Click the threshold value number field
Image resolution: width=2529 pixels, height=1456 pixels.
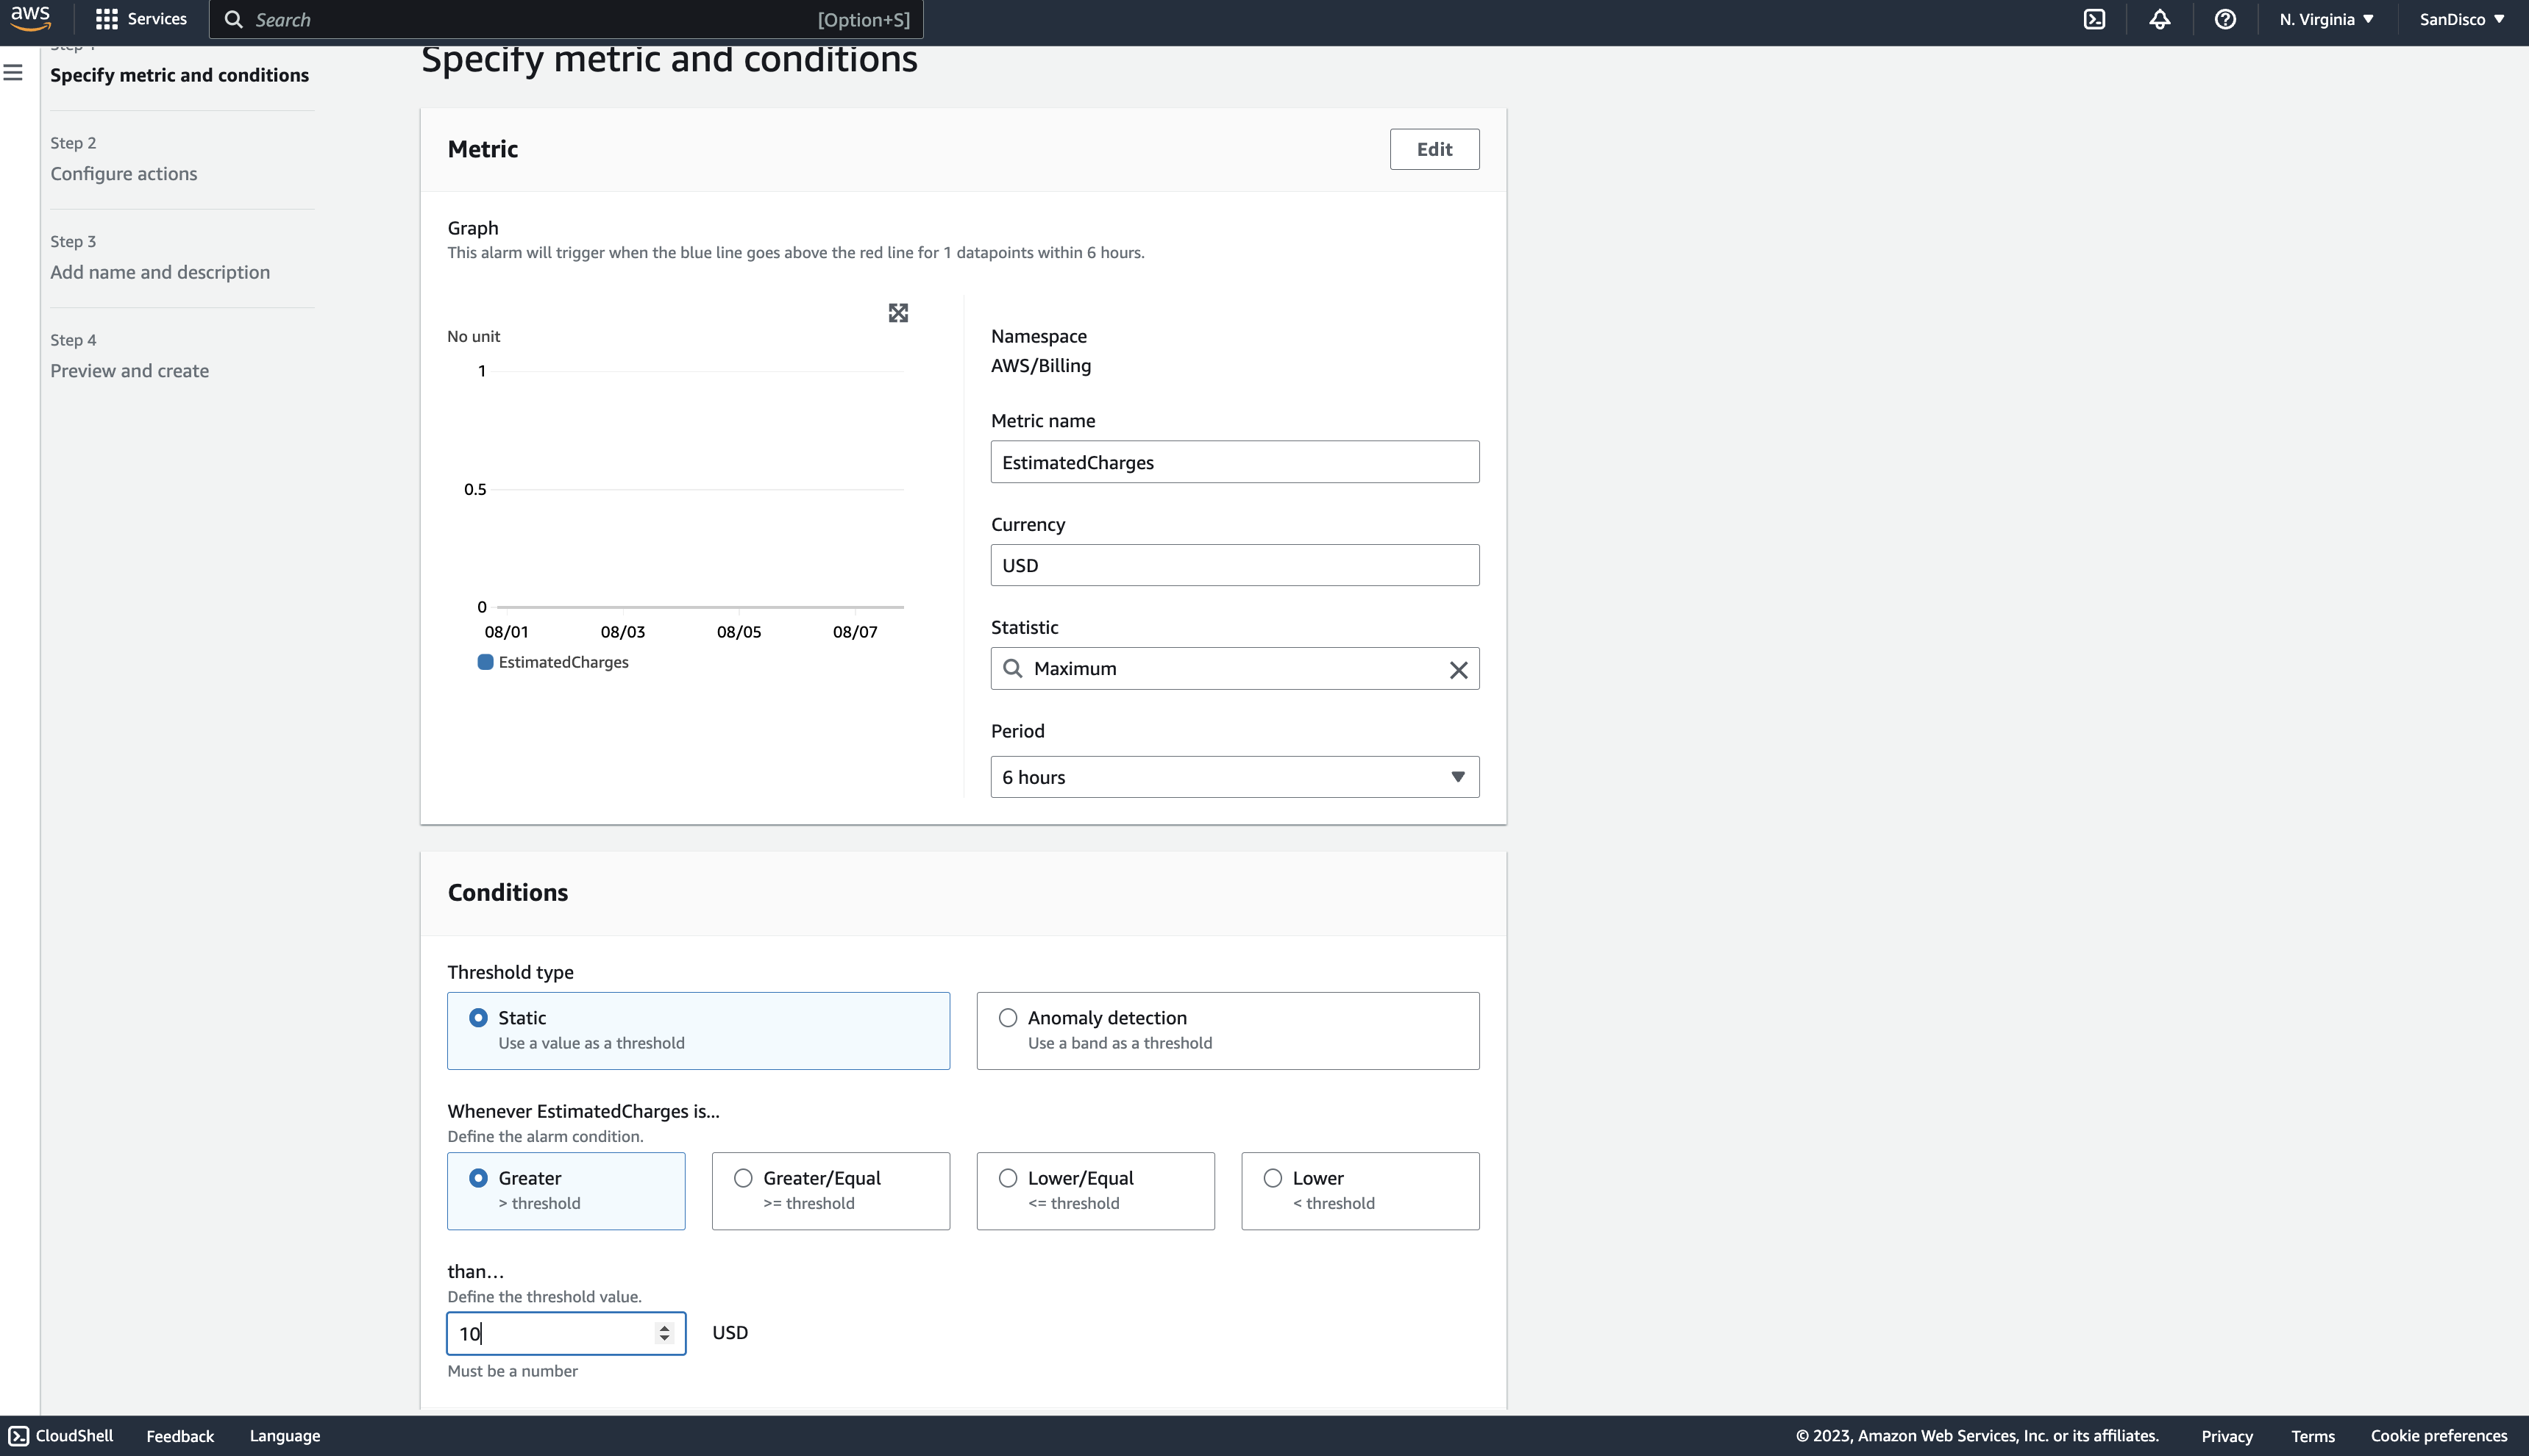(x=551, y=1333)
